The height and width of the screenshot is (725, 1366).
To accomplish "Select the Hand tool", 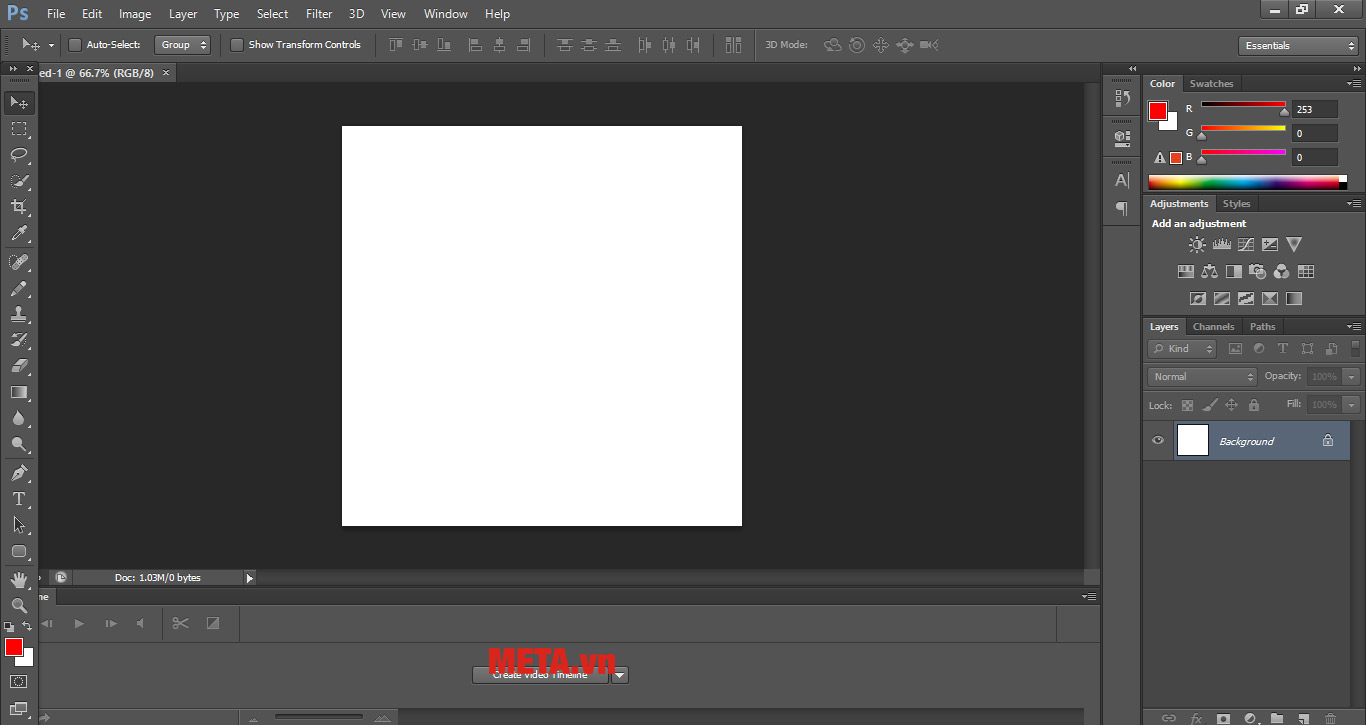I will pyautogui.click(x=19, y=578).
